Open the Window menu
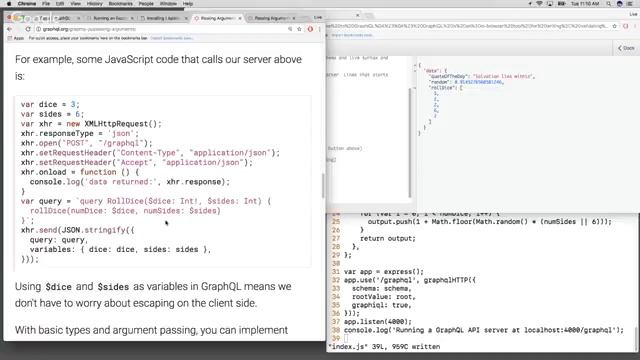 tap(168, 4)
